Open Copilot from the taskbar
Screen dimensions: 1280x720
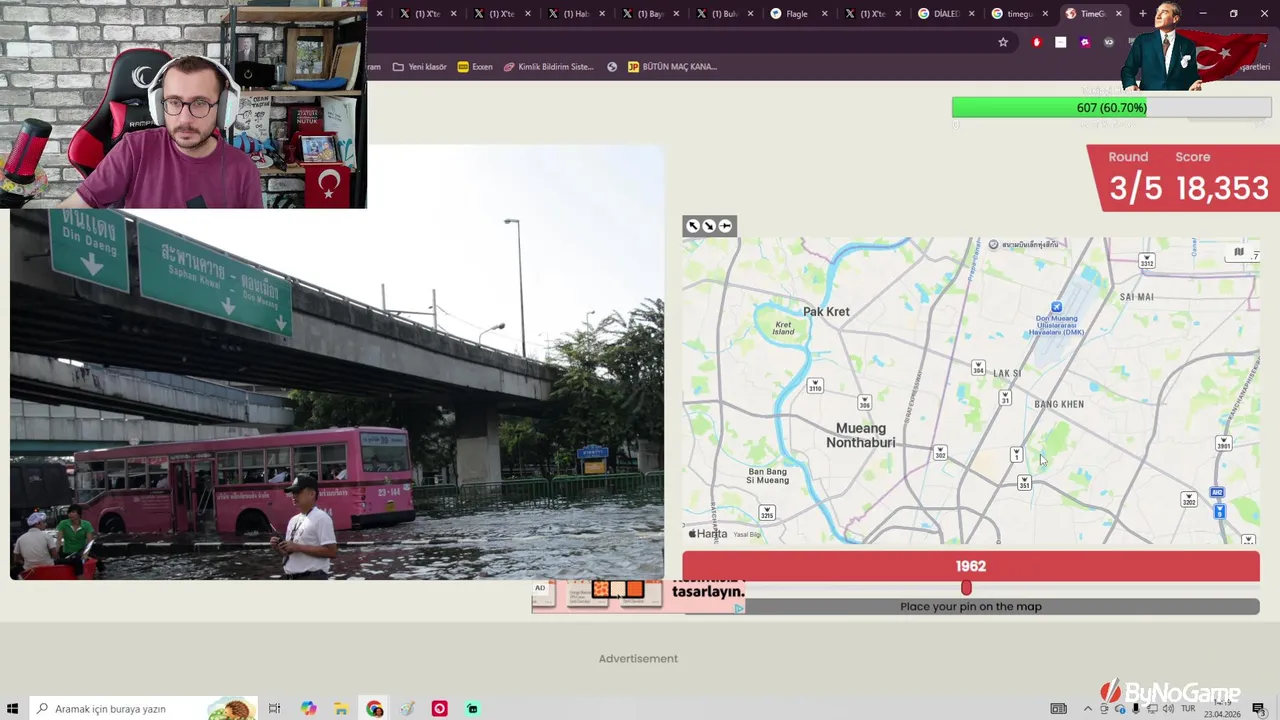pos(308,709)
